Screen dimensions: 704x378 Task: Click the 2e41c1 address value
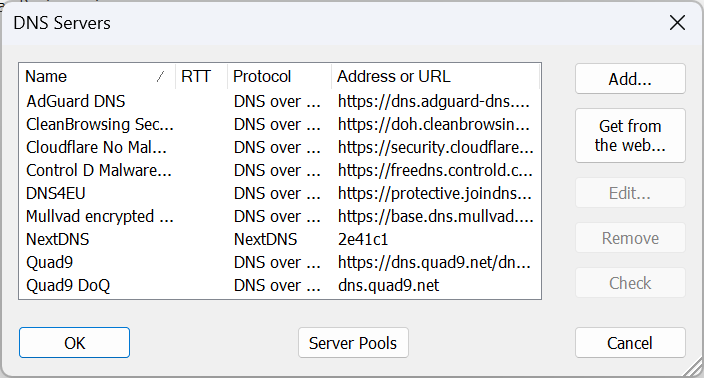coord(363,239)
